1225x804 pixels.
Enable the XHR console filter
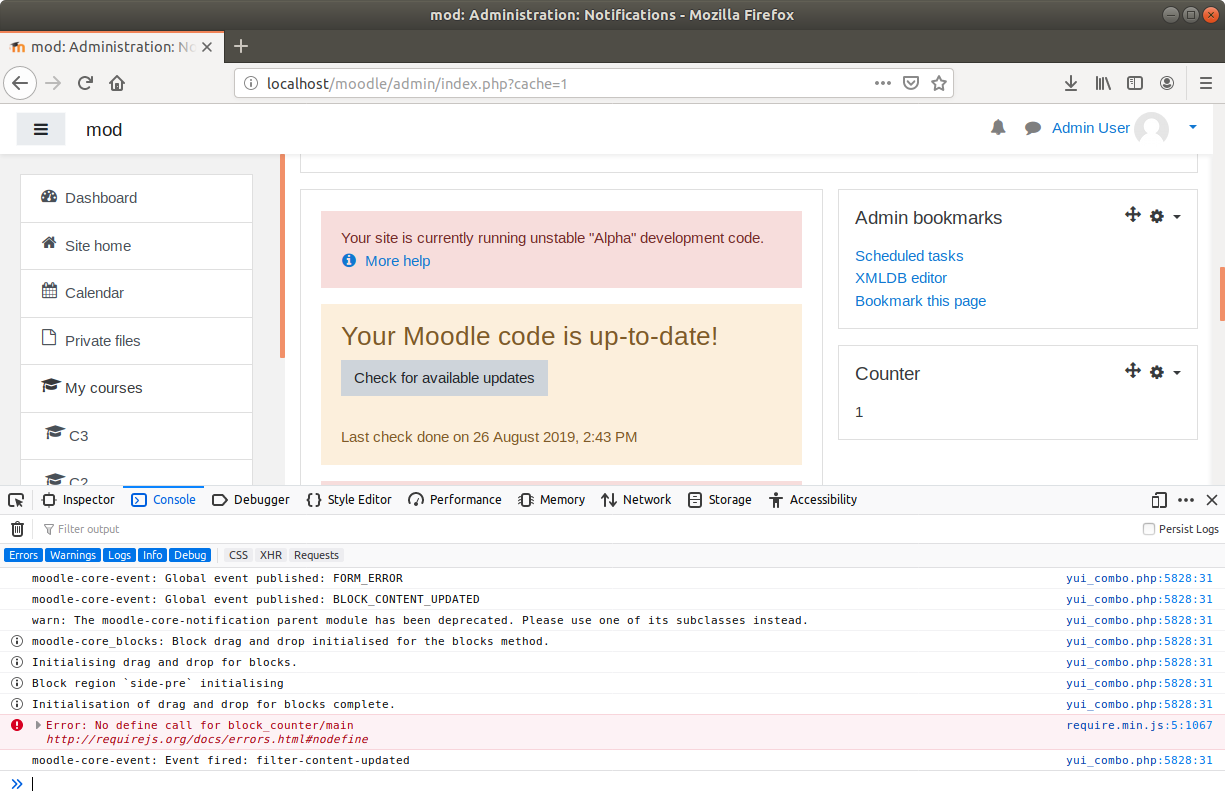click(x=271, y=555)
